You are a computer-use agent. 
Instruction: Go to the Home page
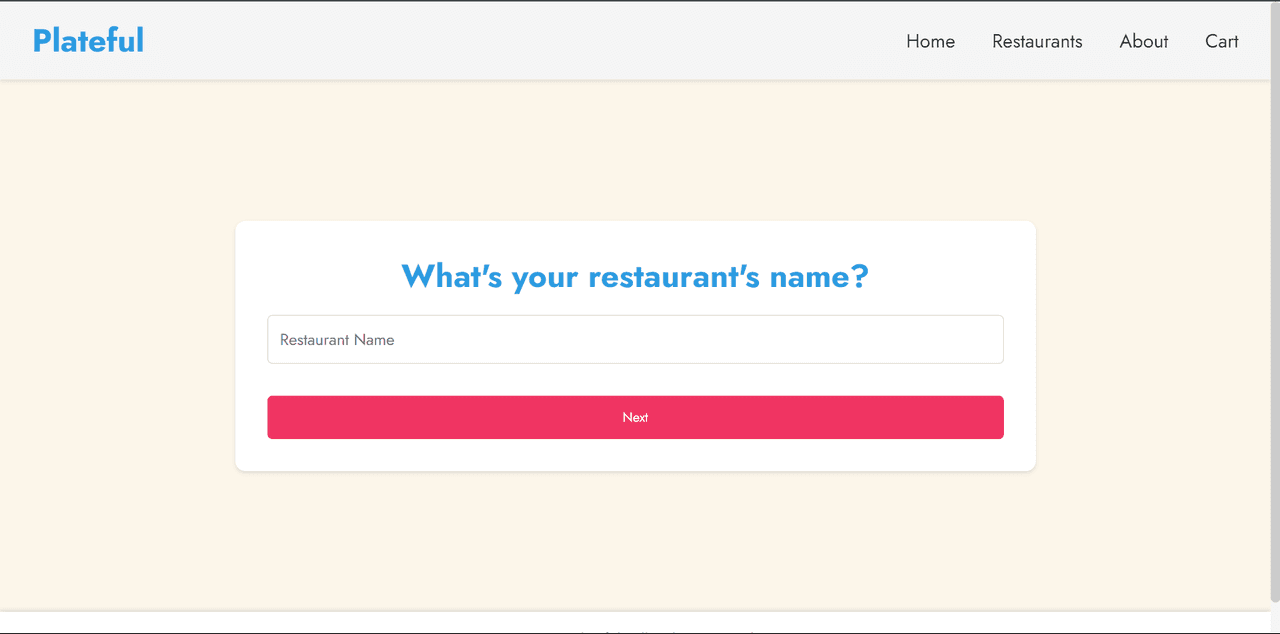pos(930,41)
